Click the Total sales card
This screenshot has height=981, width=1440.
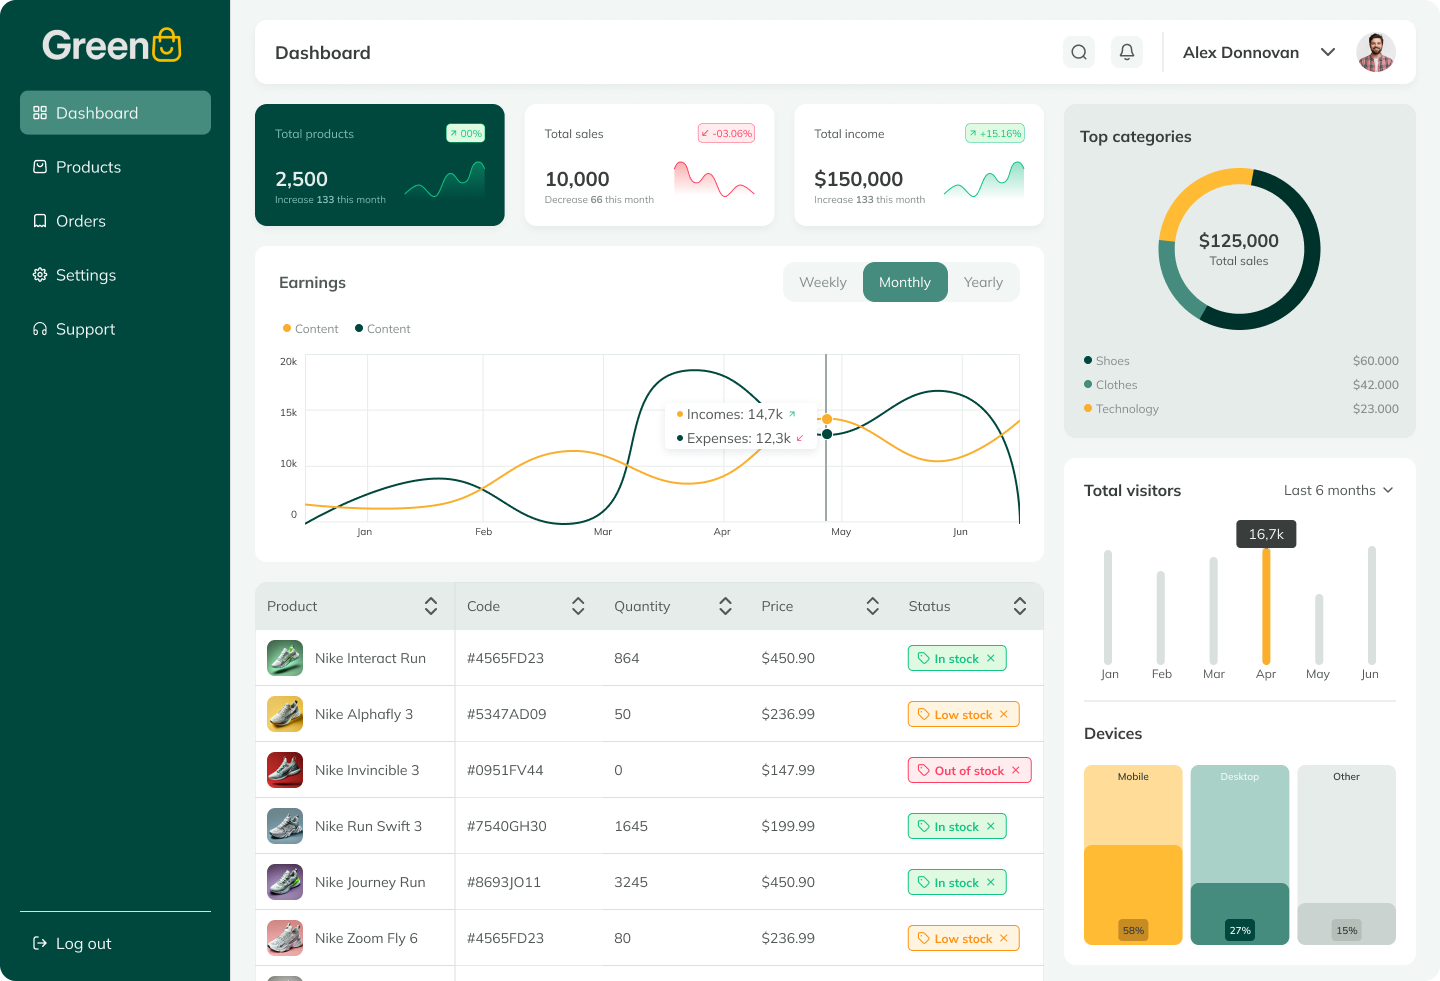pos(649,165)
